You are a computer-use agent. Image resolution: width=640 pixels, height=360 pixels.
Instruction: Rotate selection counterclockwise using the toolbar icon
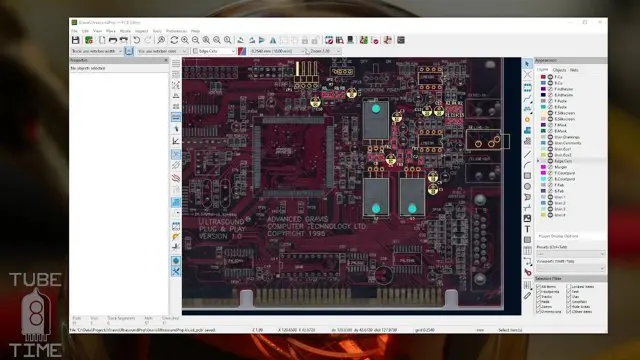241,40
